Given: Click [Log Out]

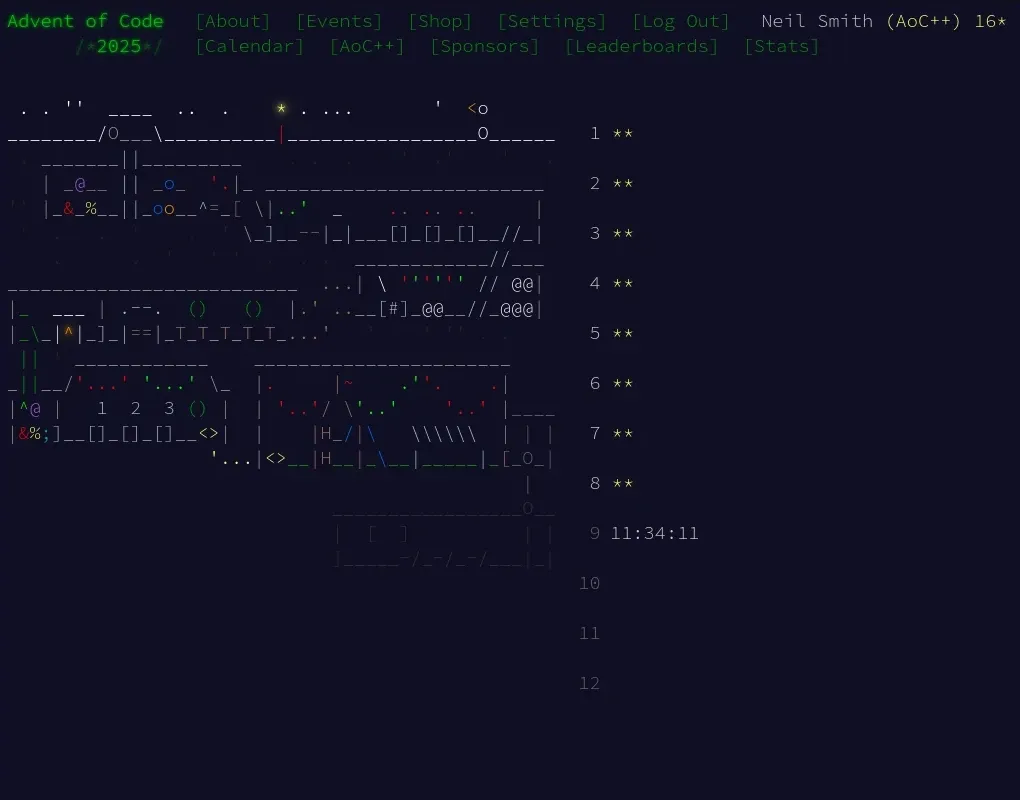Looking at the screenshot, I should 681,20.
